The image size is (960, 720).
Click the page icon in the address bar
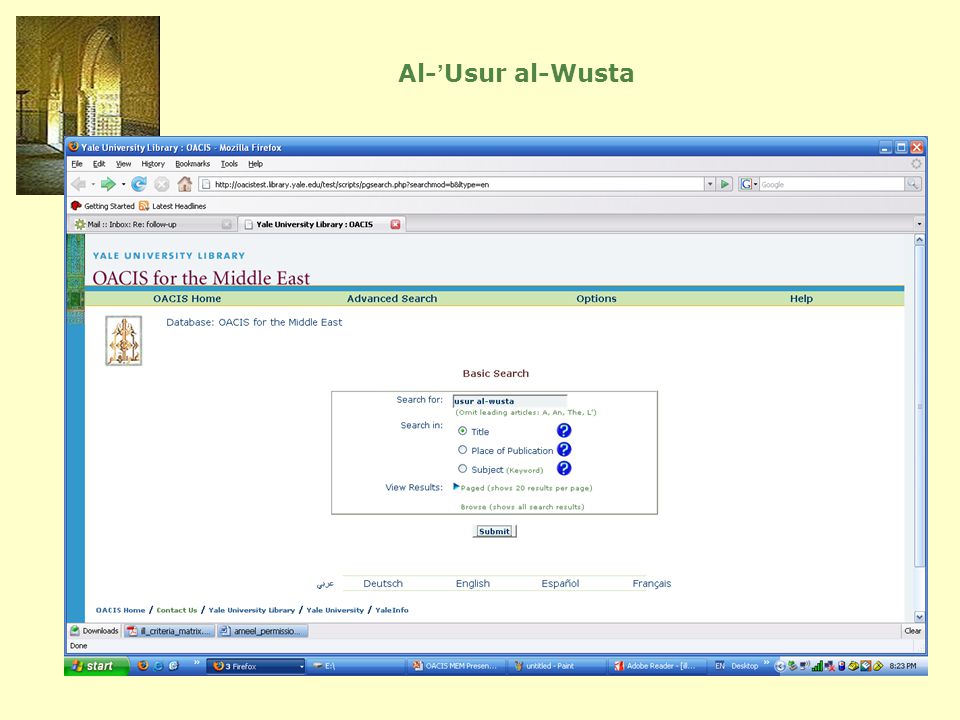[206, 184]
